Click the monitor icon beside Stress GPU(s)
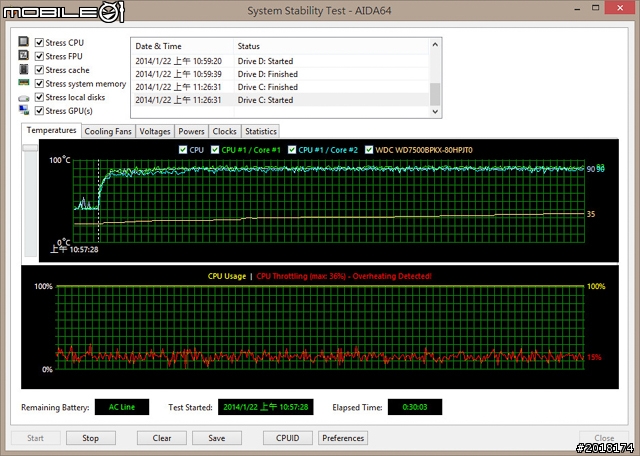Screen dimensions: 640x456 point(24,110)
